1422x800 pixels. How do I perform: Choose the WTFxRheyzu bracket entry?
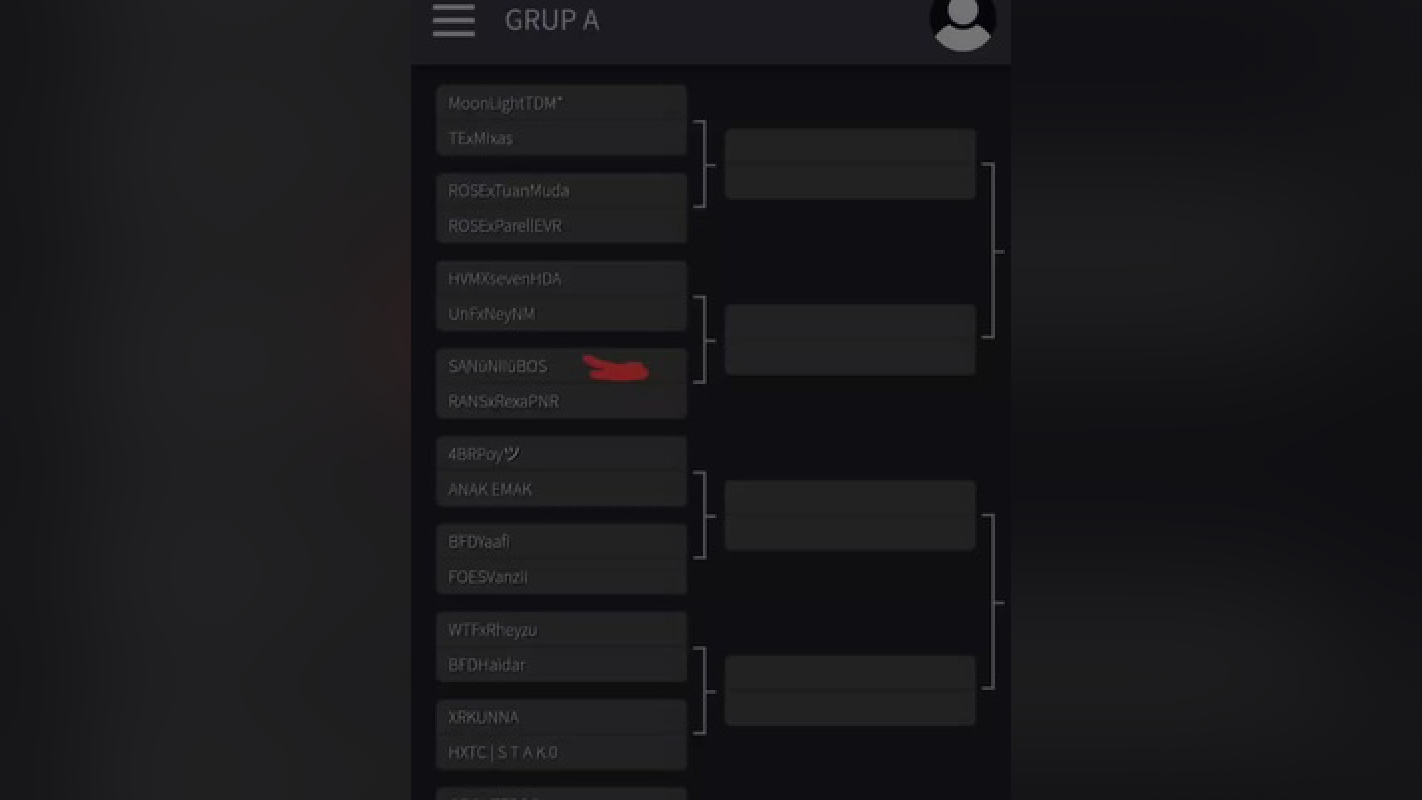tap(561, 630)
